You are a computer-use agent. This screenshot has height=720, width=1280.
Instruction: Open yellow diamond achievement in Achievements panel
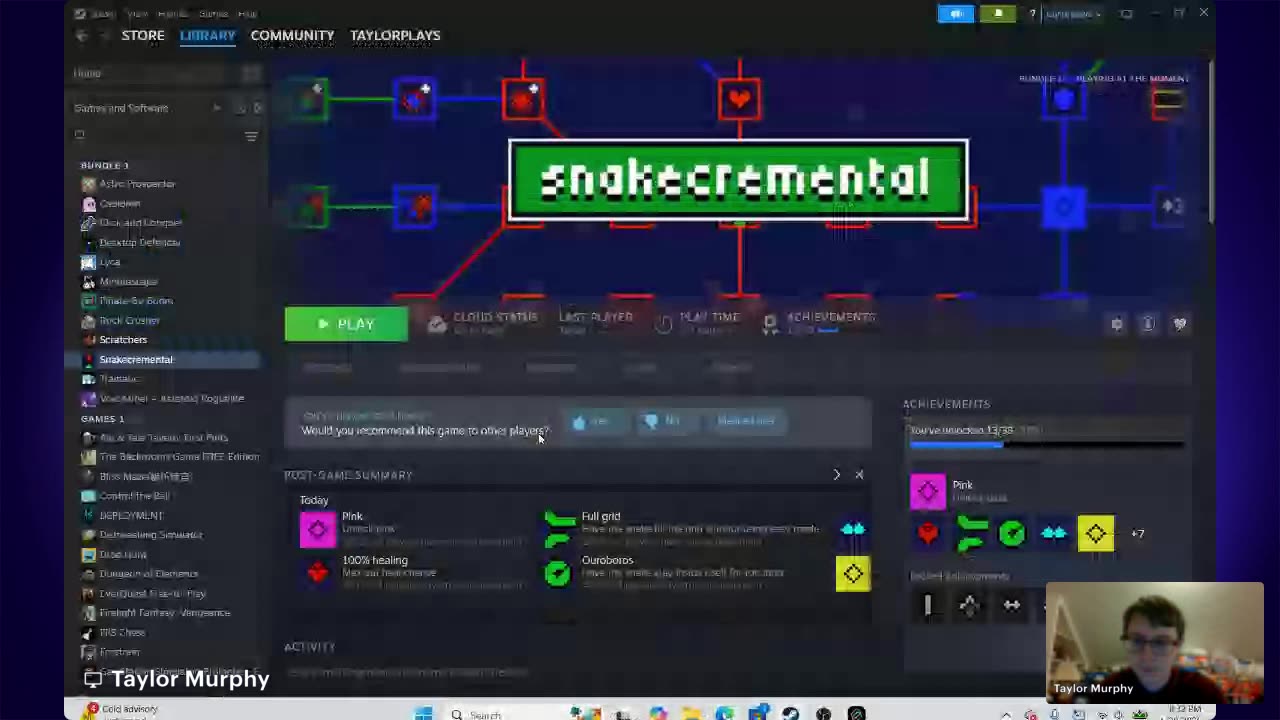pos(1096,534)
